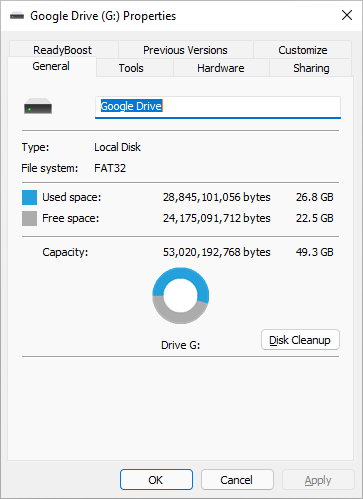Open the Hardware tab
The width and height of the screenshot is (363, 499).
click(221, 68)
